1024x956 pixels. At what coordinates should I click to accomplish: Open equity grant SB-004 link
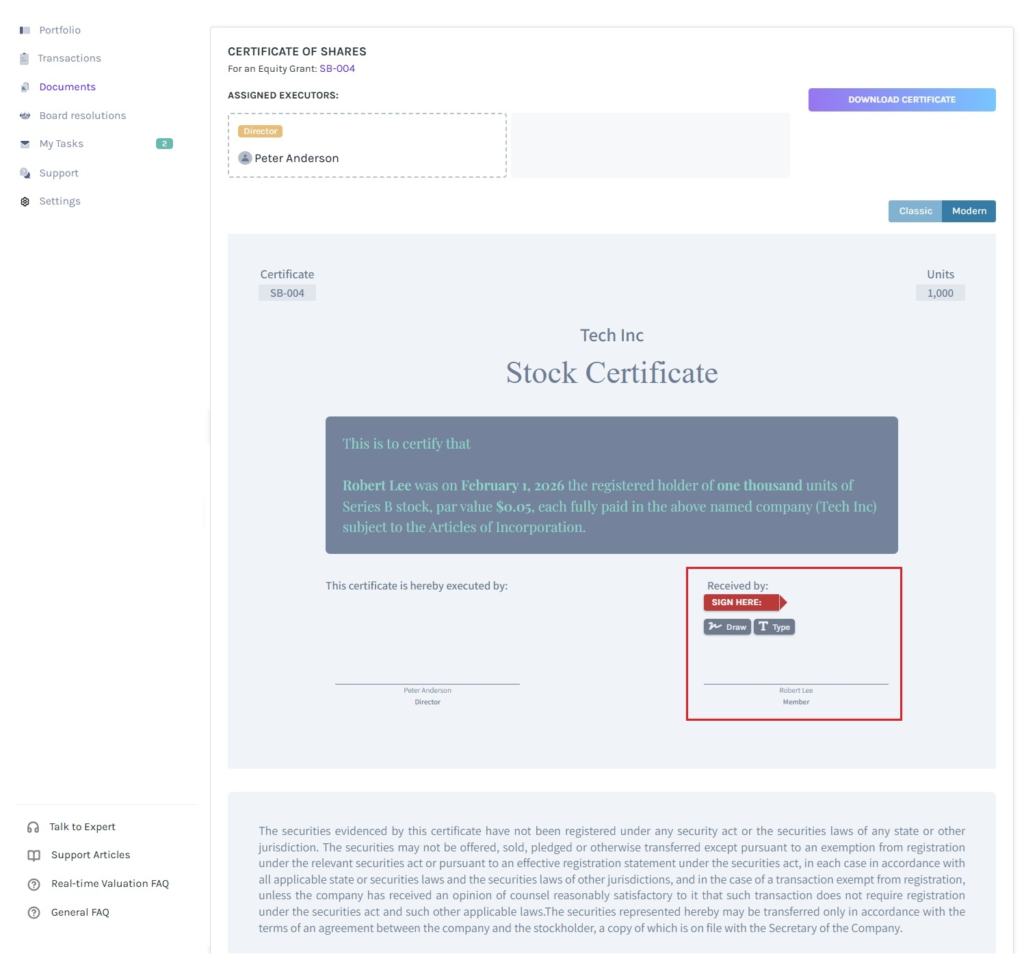click(x=337, y=69)
